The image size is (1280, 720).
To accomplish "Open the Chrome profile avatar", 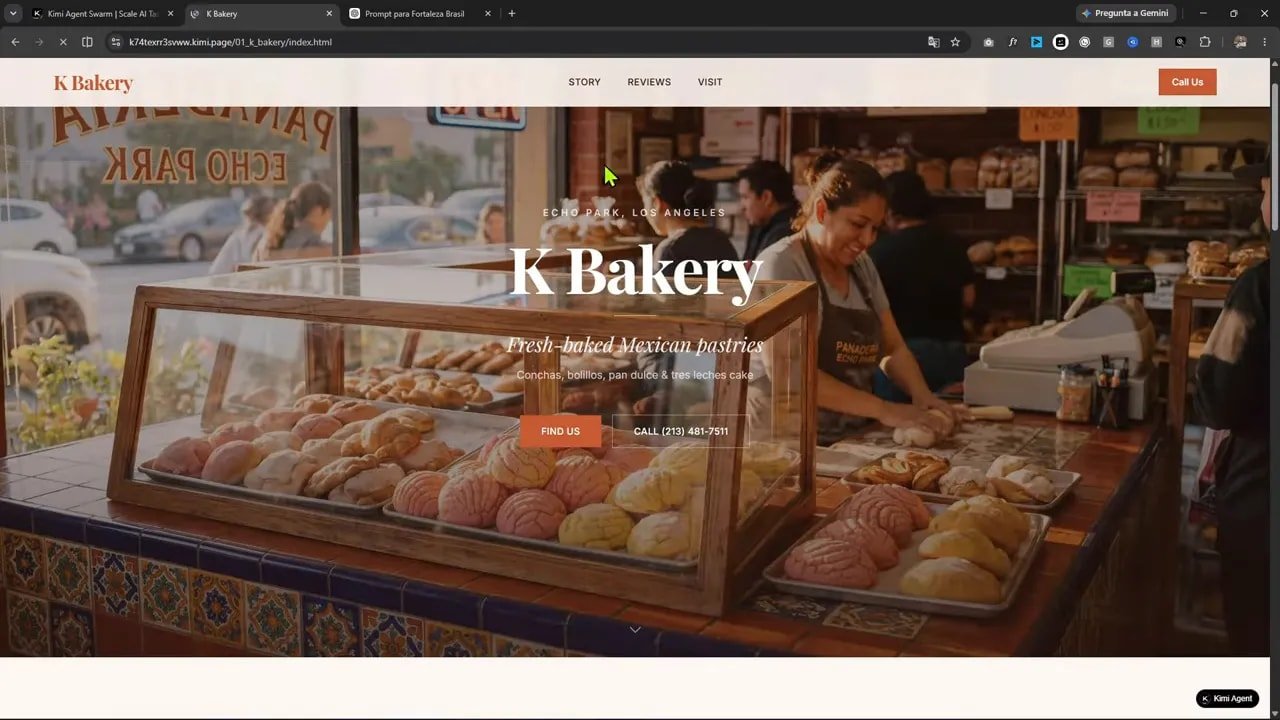I will [1240, 42].
